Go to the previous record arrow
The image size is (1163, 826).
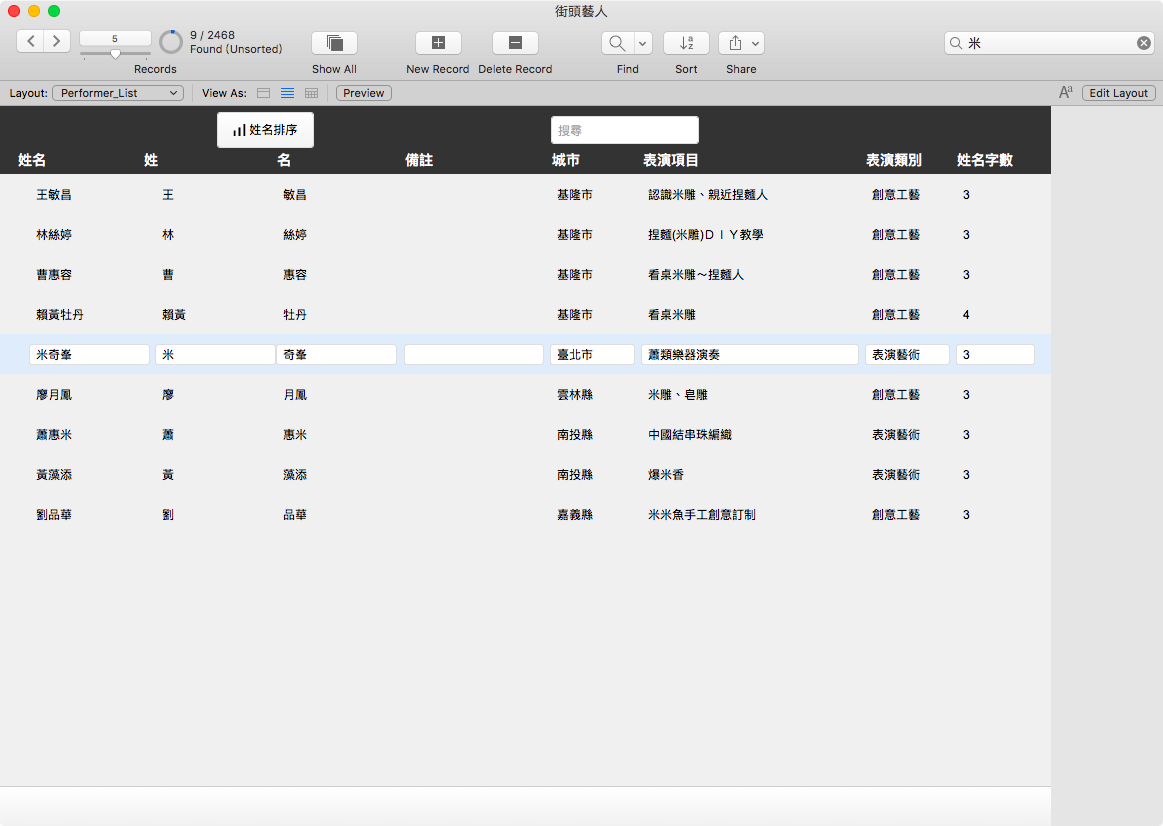(x=30, y=42)
